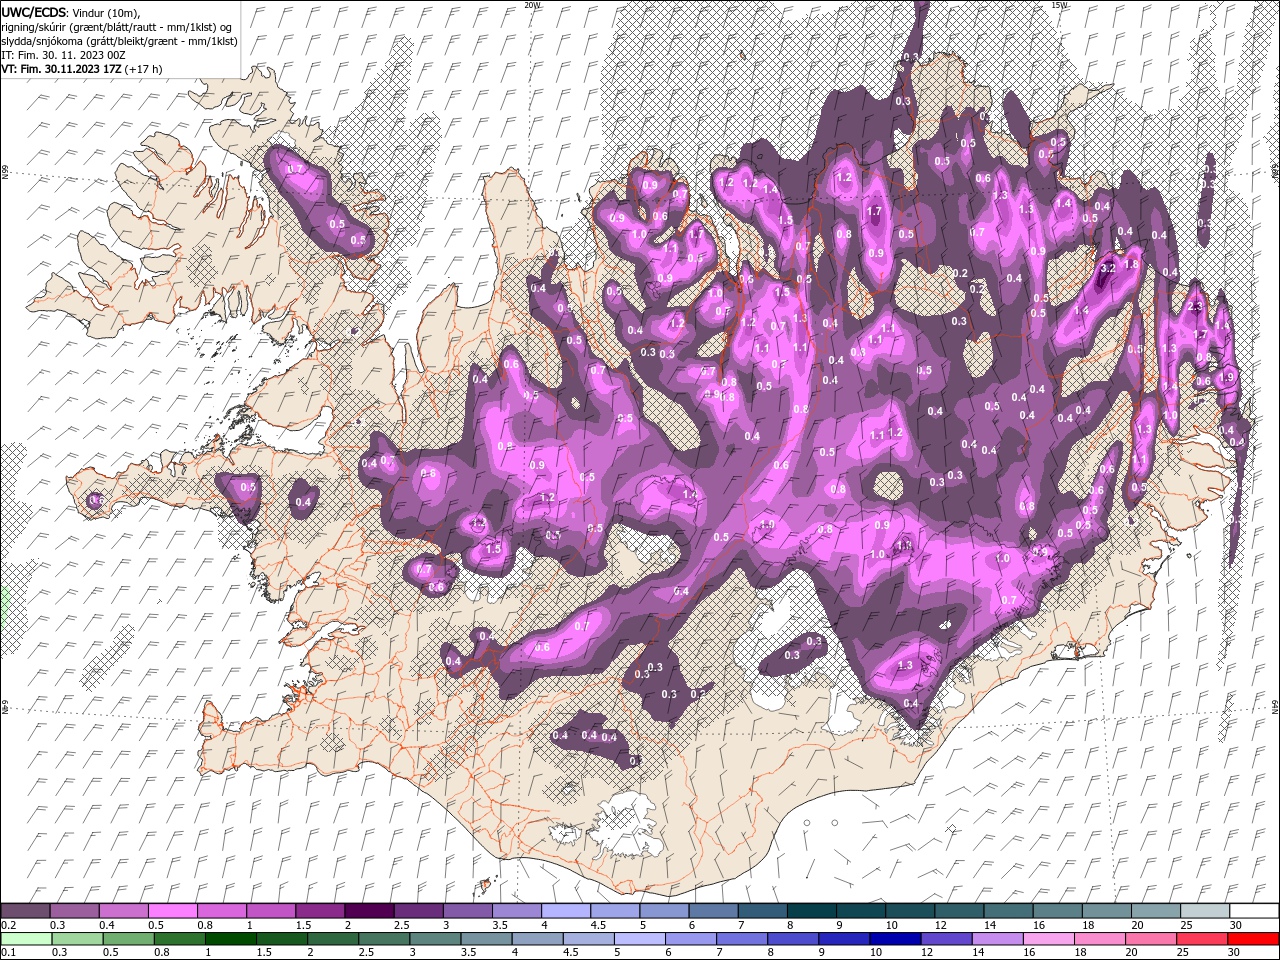This screenshot has width=1280, height=960.
Task: Select the dark purple upper swatch between 2 and 2.5
Action: point(370,911)
